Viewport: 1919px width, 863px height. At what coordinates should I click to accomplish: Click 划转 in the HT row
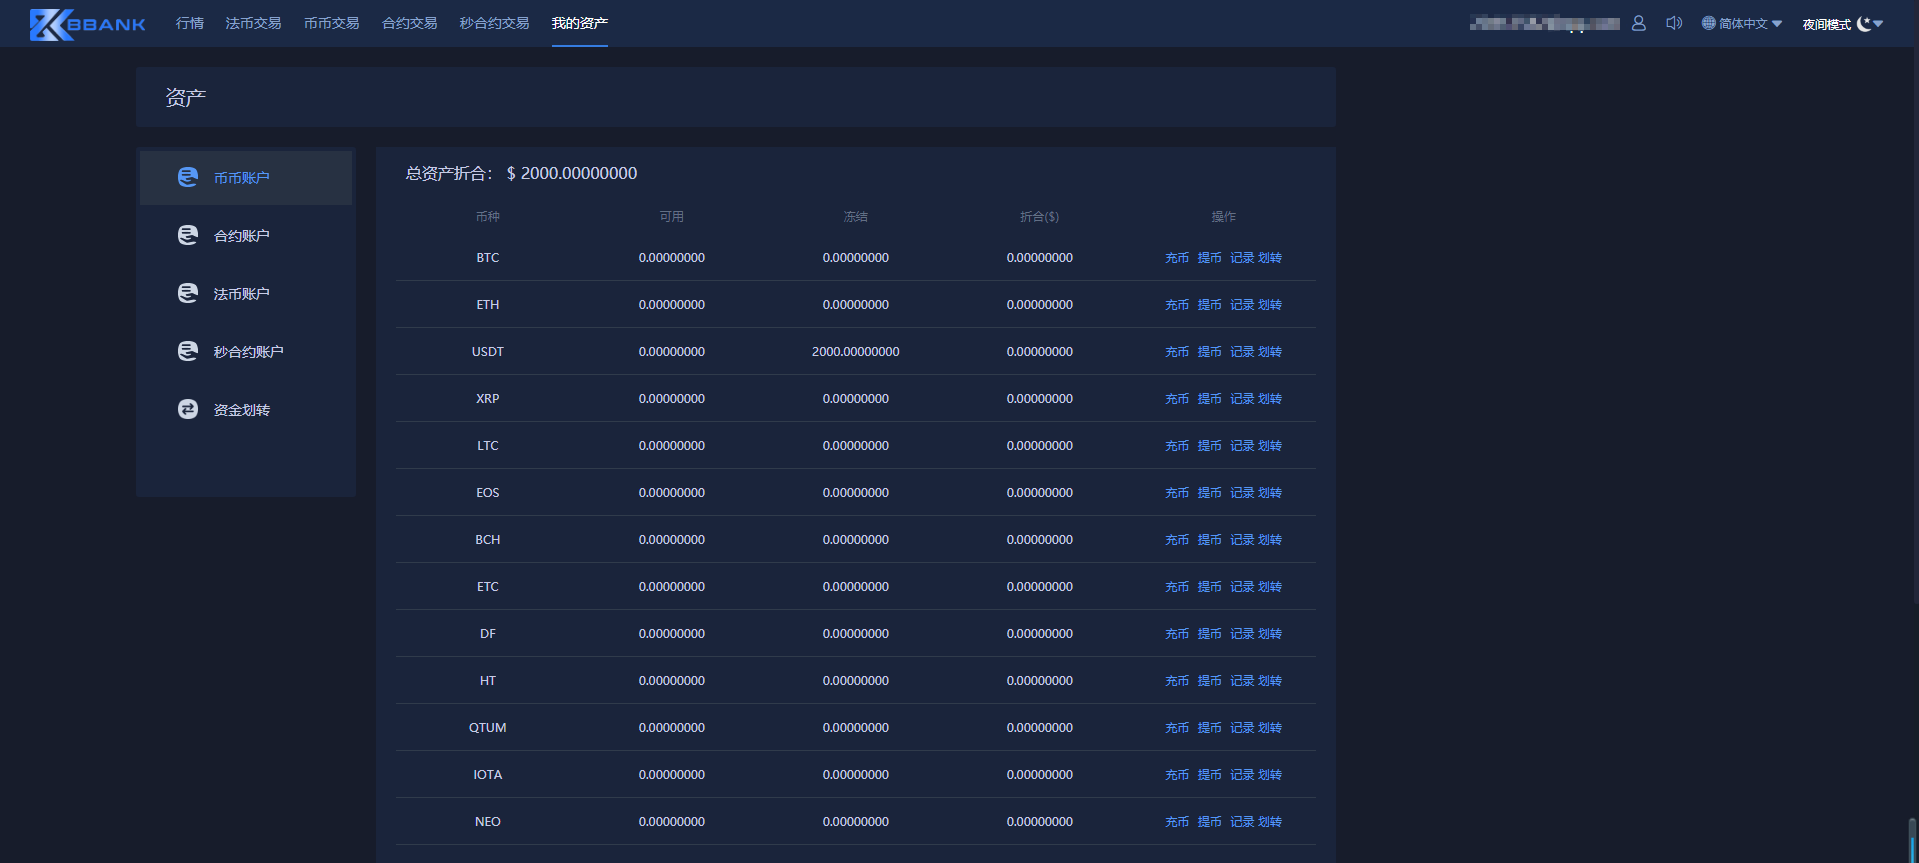pos(1270,681)
